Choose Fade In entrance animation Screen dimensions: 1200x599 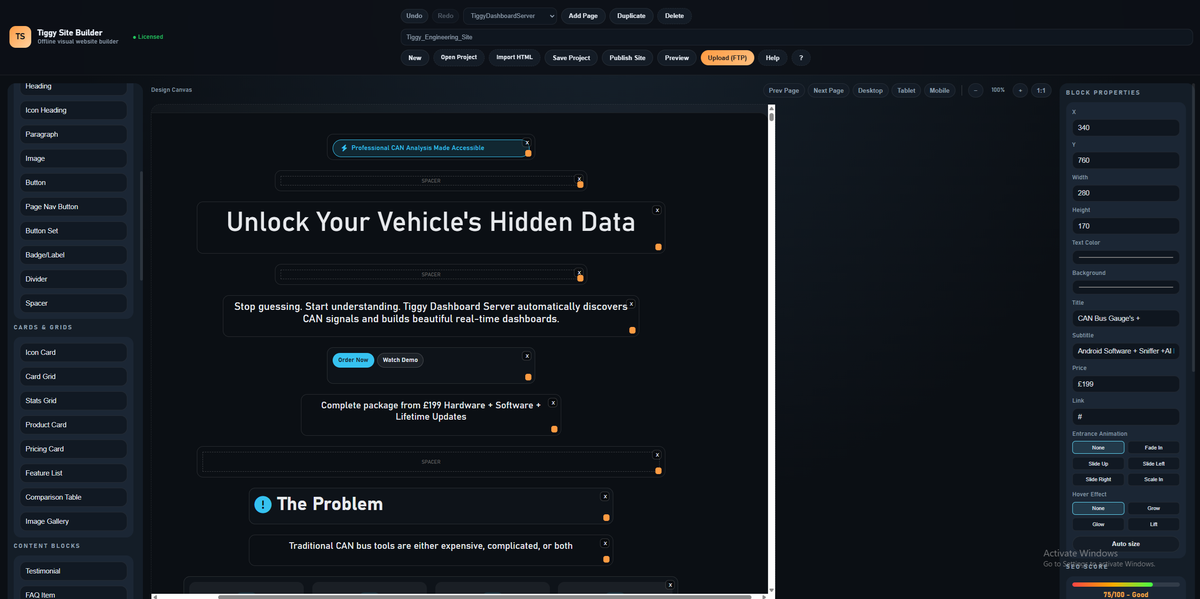tap(1153, 448)
